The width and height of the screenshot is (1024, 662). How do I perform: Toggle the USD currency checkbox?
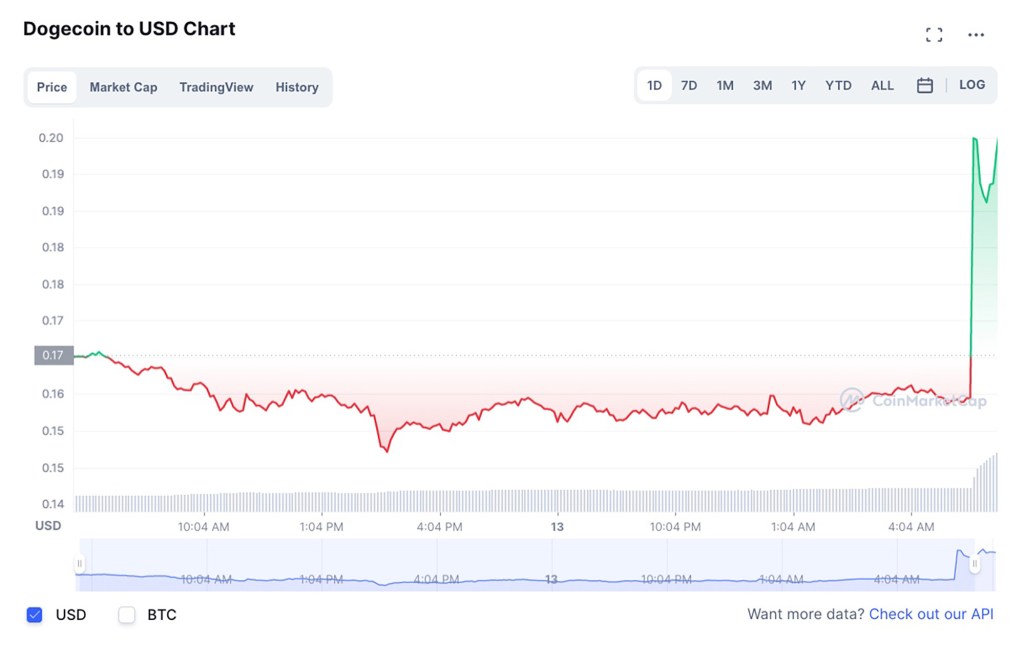pos(35,615)
